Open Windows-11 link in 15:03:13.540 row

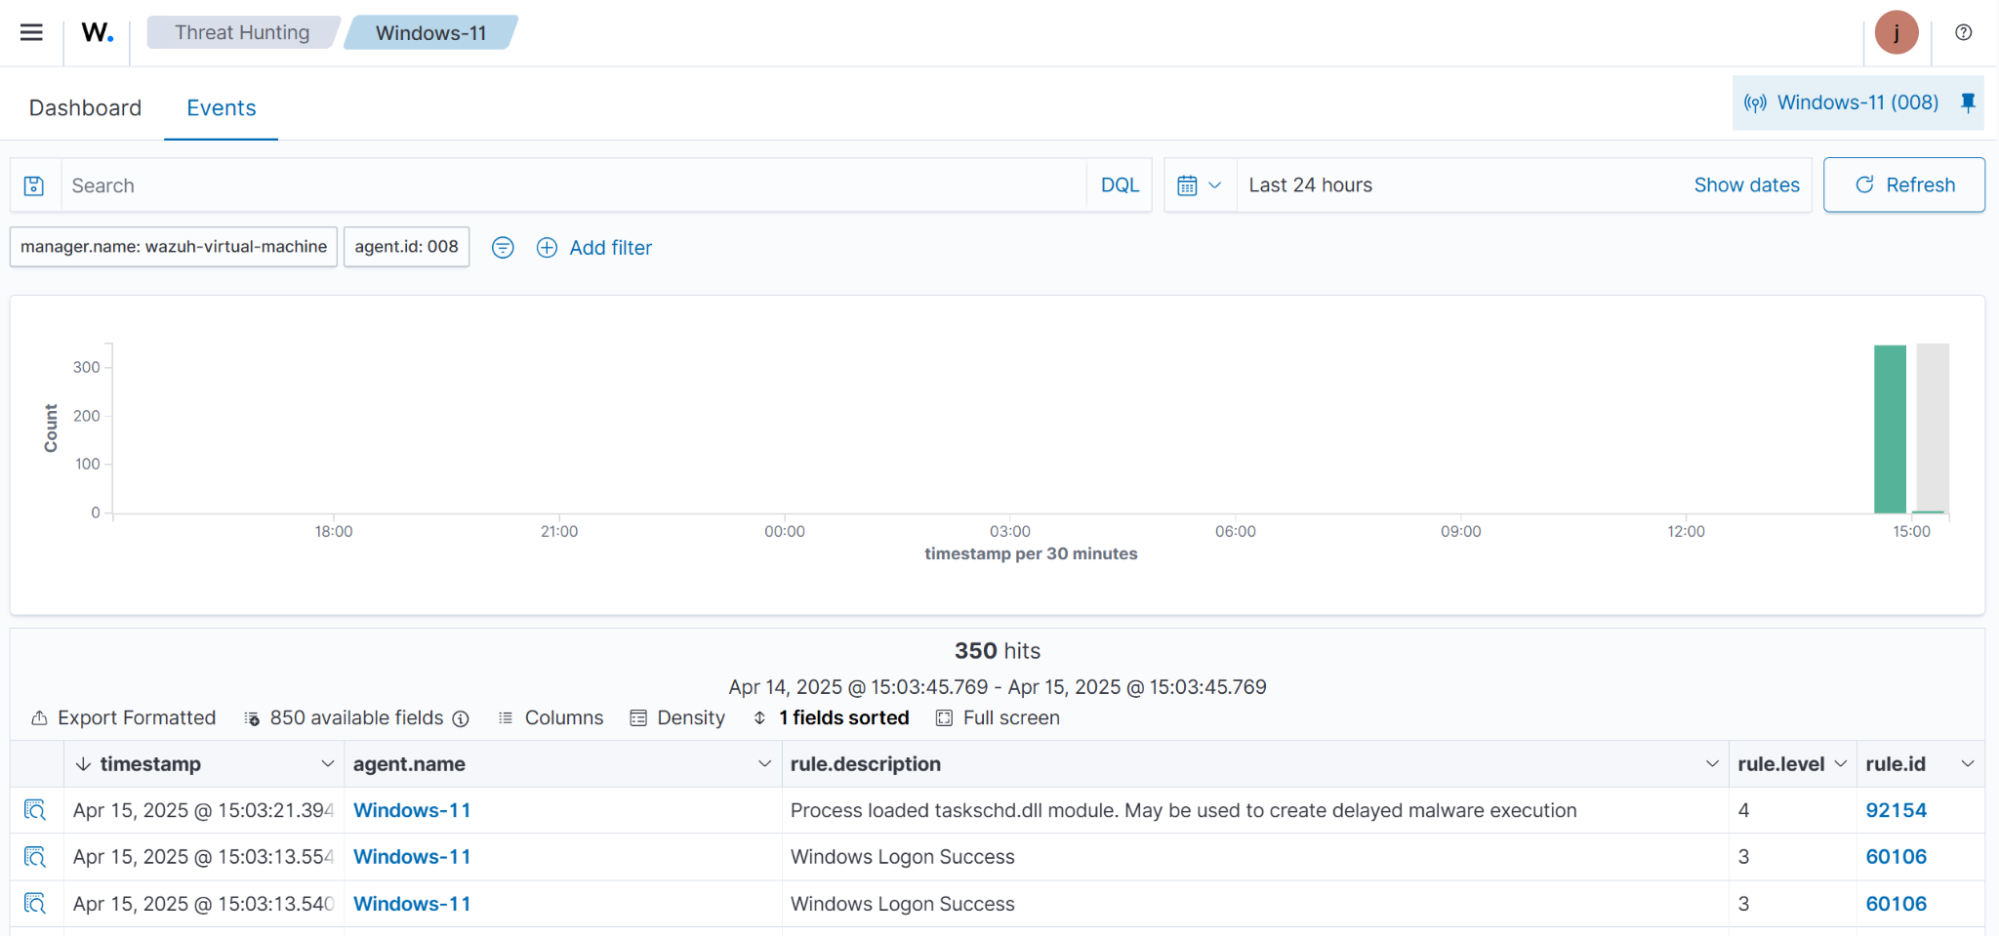click(x=412, y=904)
